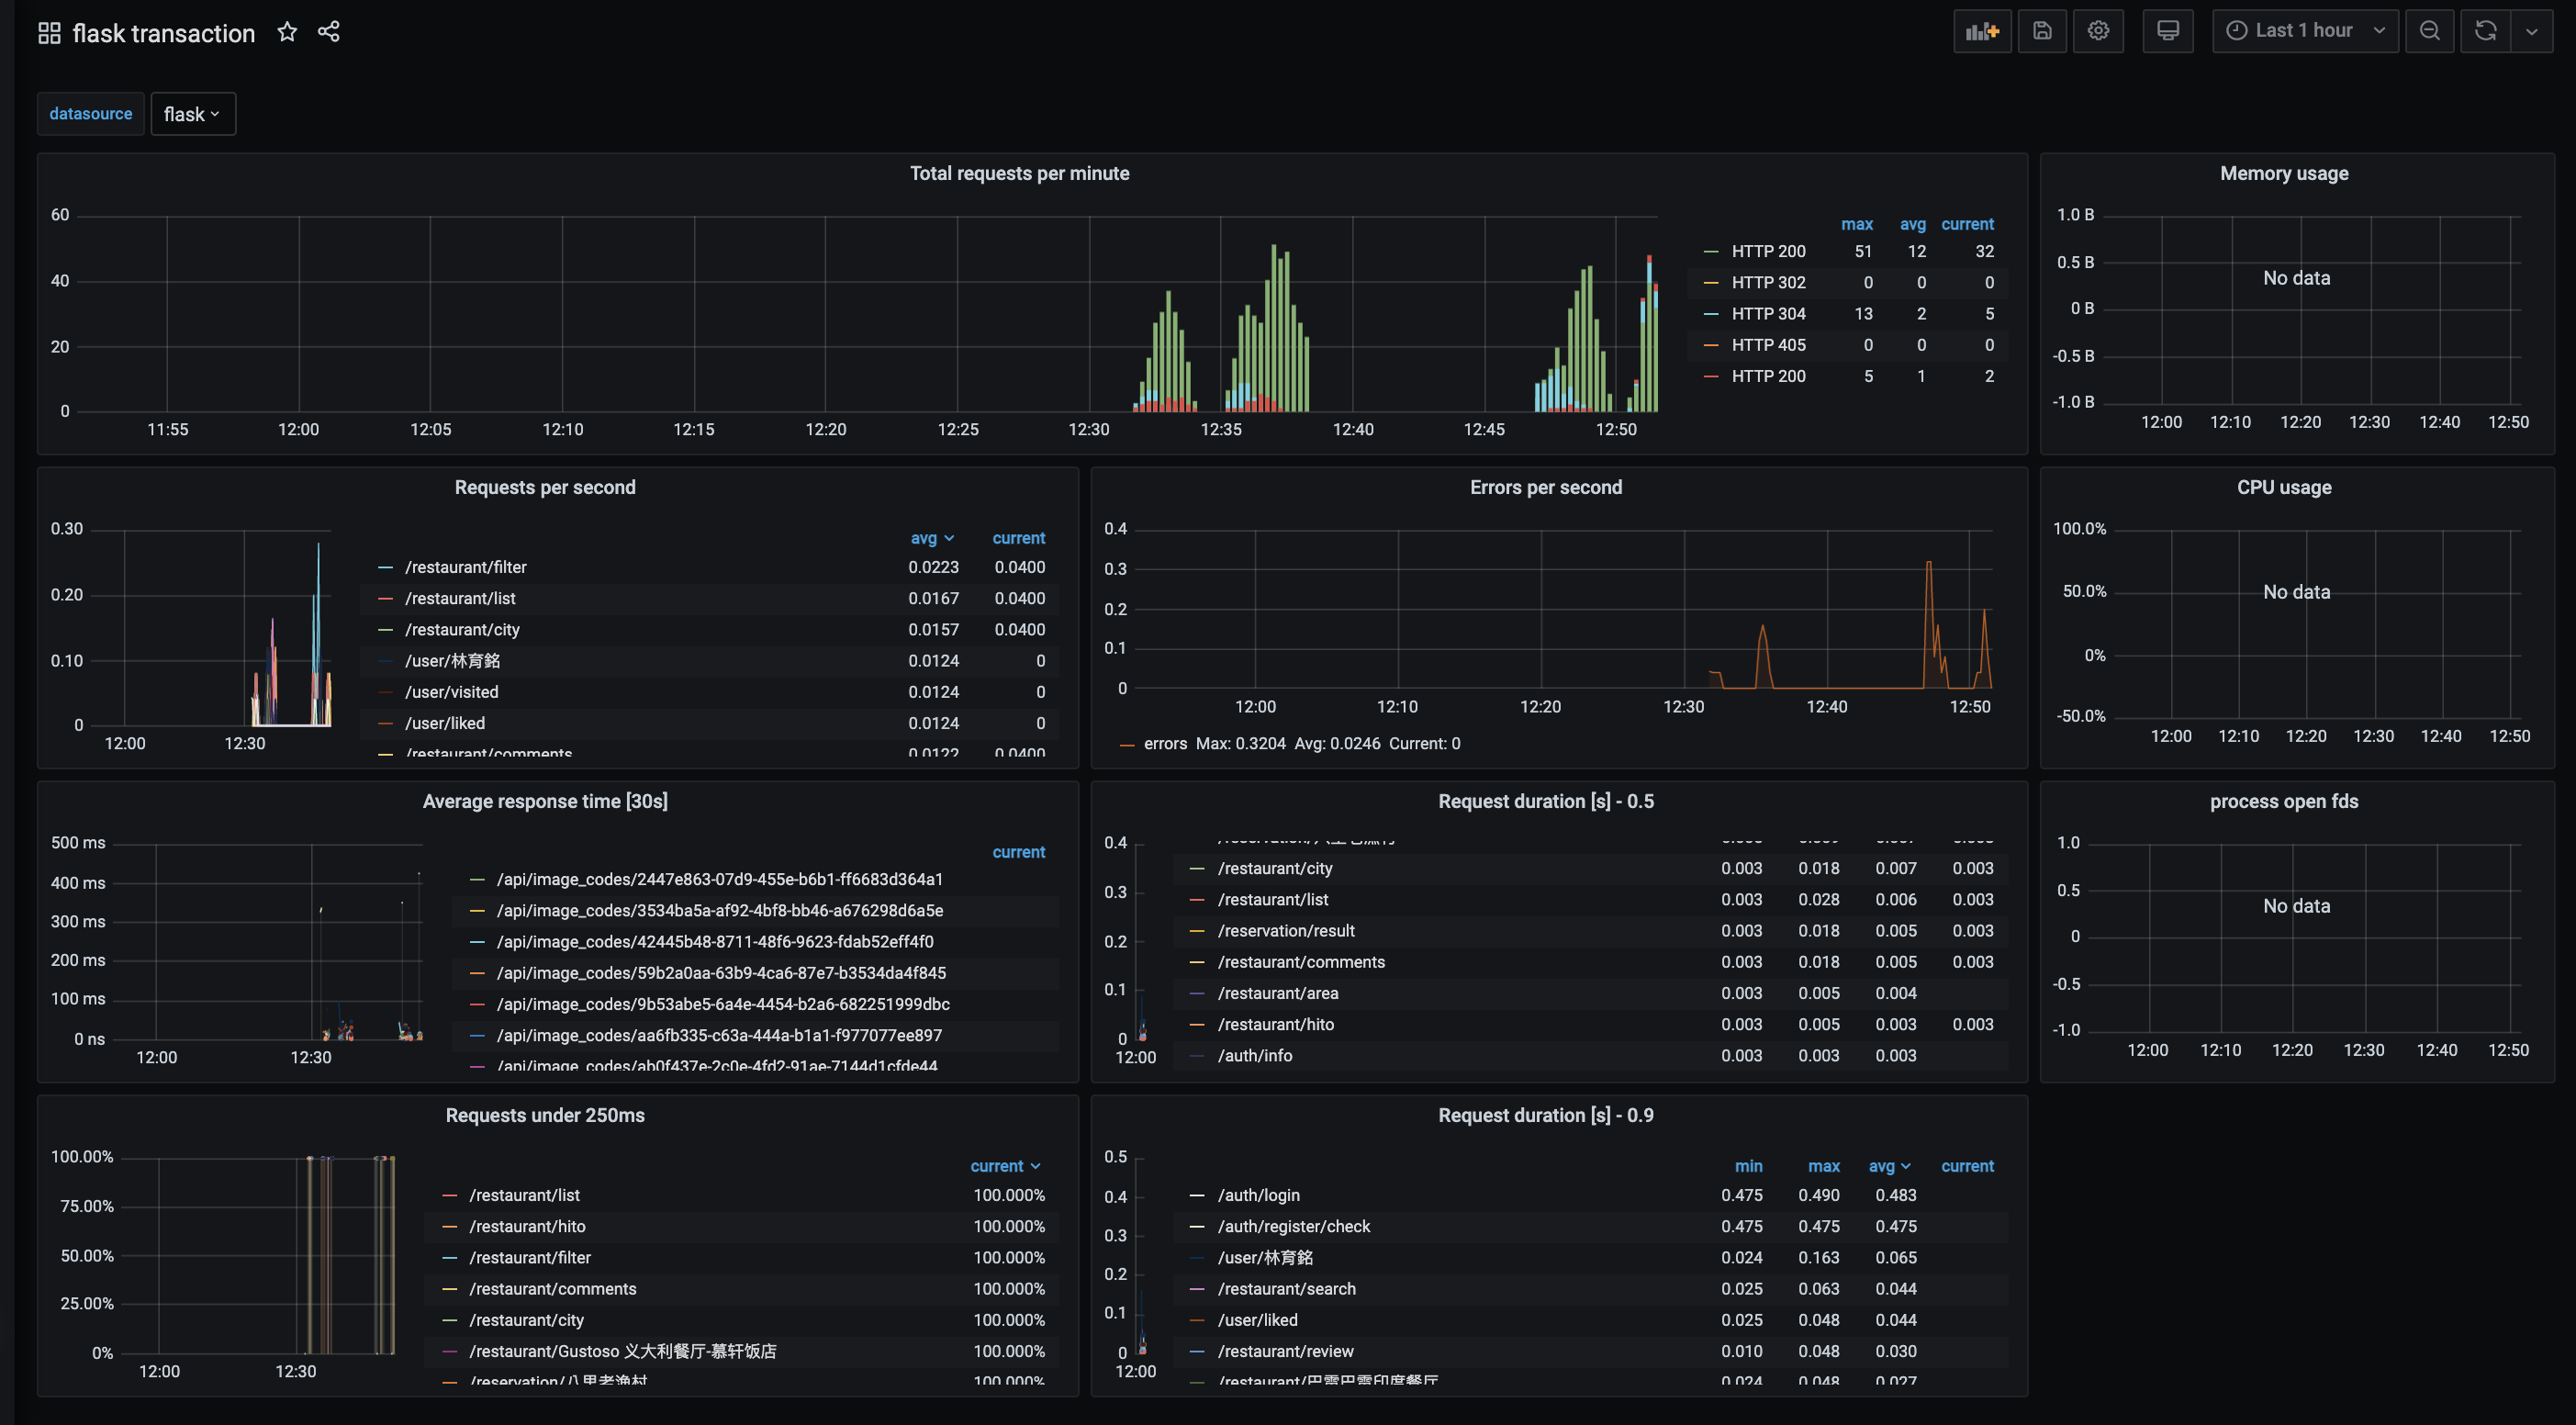Select /restaurant/city in Requests per second legend
Image resolution: width=2576 pixels, height=1425 pixels.
pos(462,629)
